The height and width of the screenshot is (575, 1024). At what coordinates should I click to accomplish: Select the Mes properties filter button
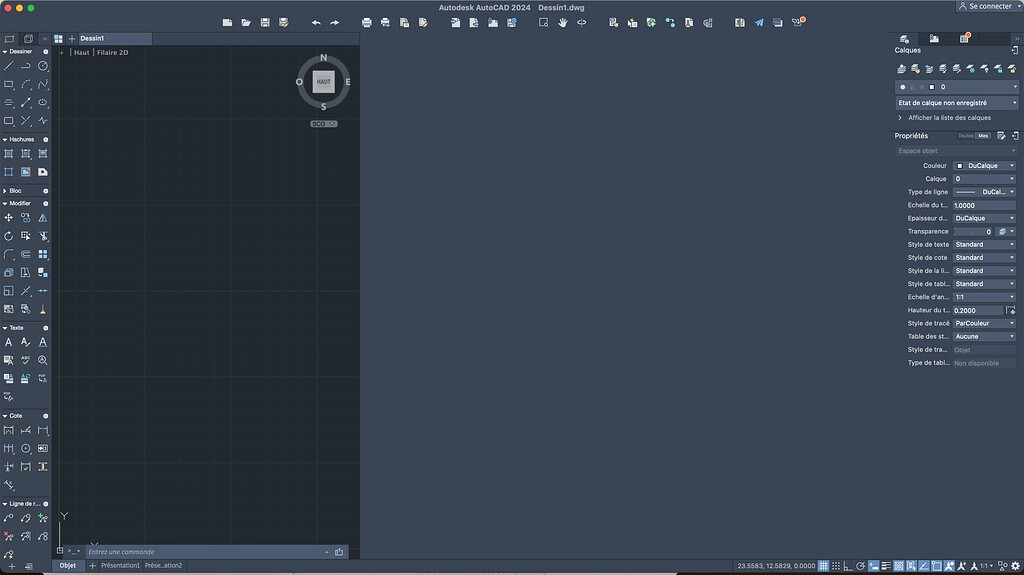pyautogui.click(x=983, y=136)
